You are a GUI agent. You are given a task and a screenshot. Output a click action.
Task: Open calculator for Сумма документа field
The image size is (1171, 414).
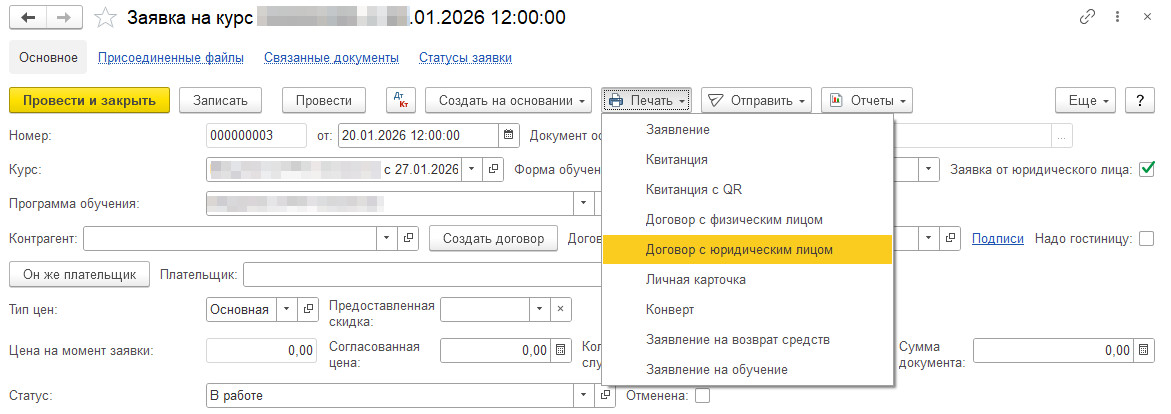[1144, 350]
